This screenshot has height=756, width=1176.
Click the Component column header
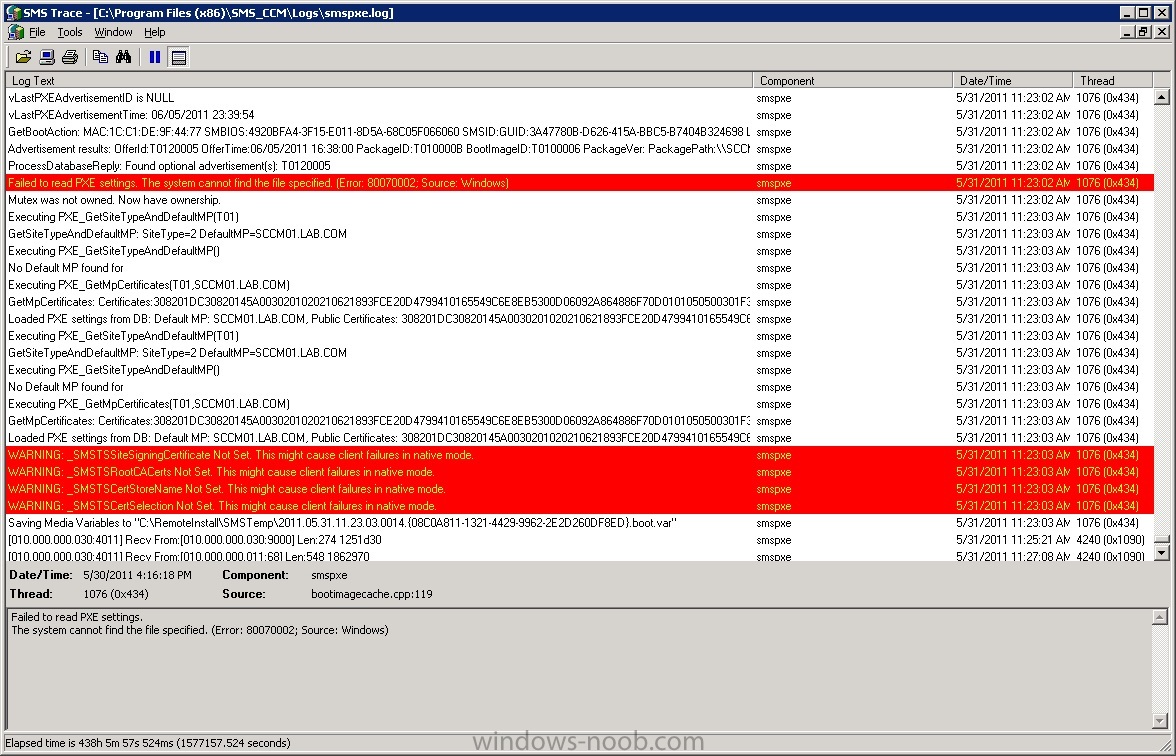[x=852, y=80]
